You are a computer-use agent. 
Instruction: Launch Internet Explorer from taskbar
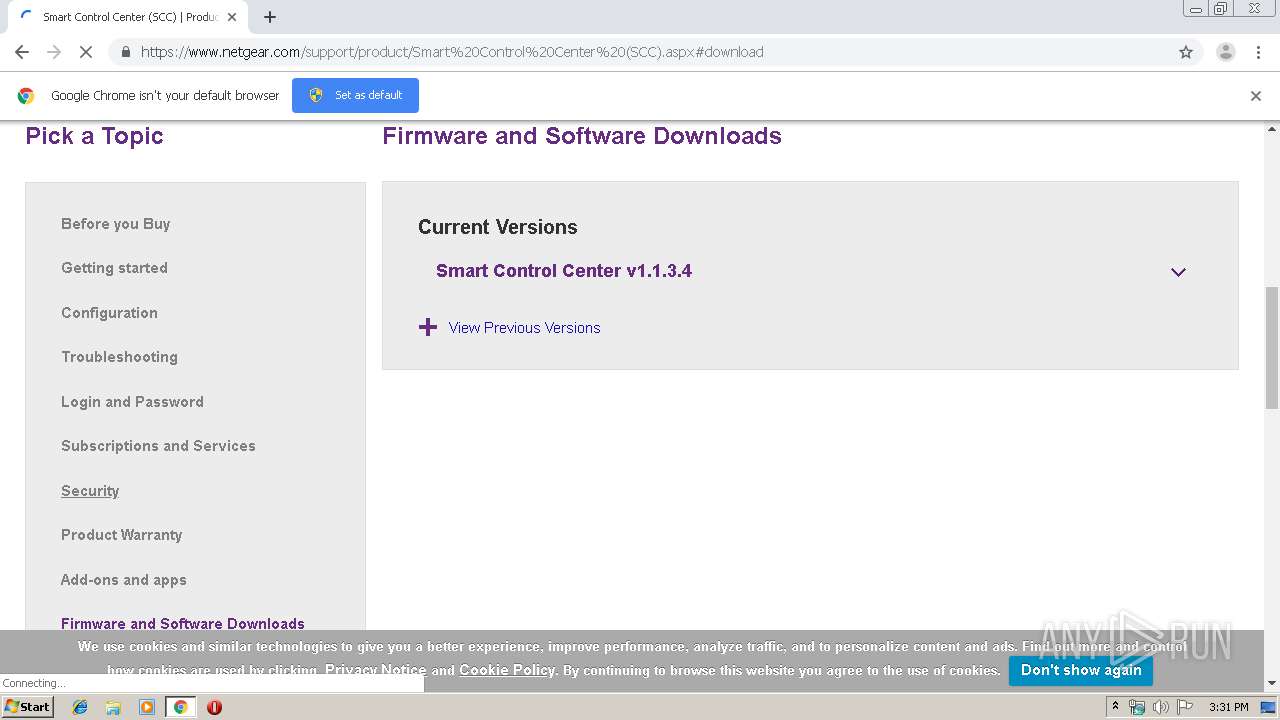(80, 707)
